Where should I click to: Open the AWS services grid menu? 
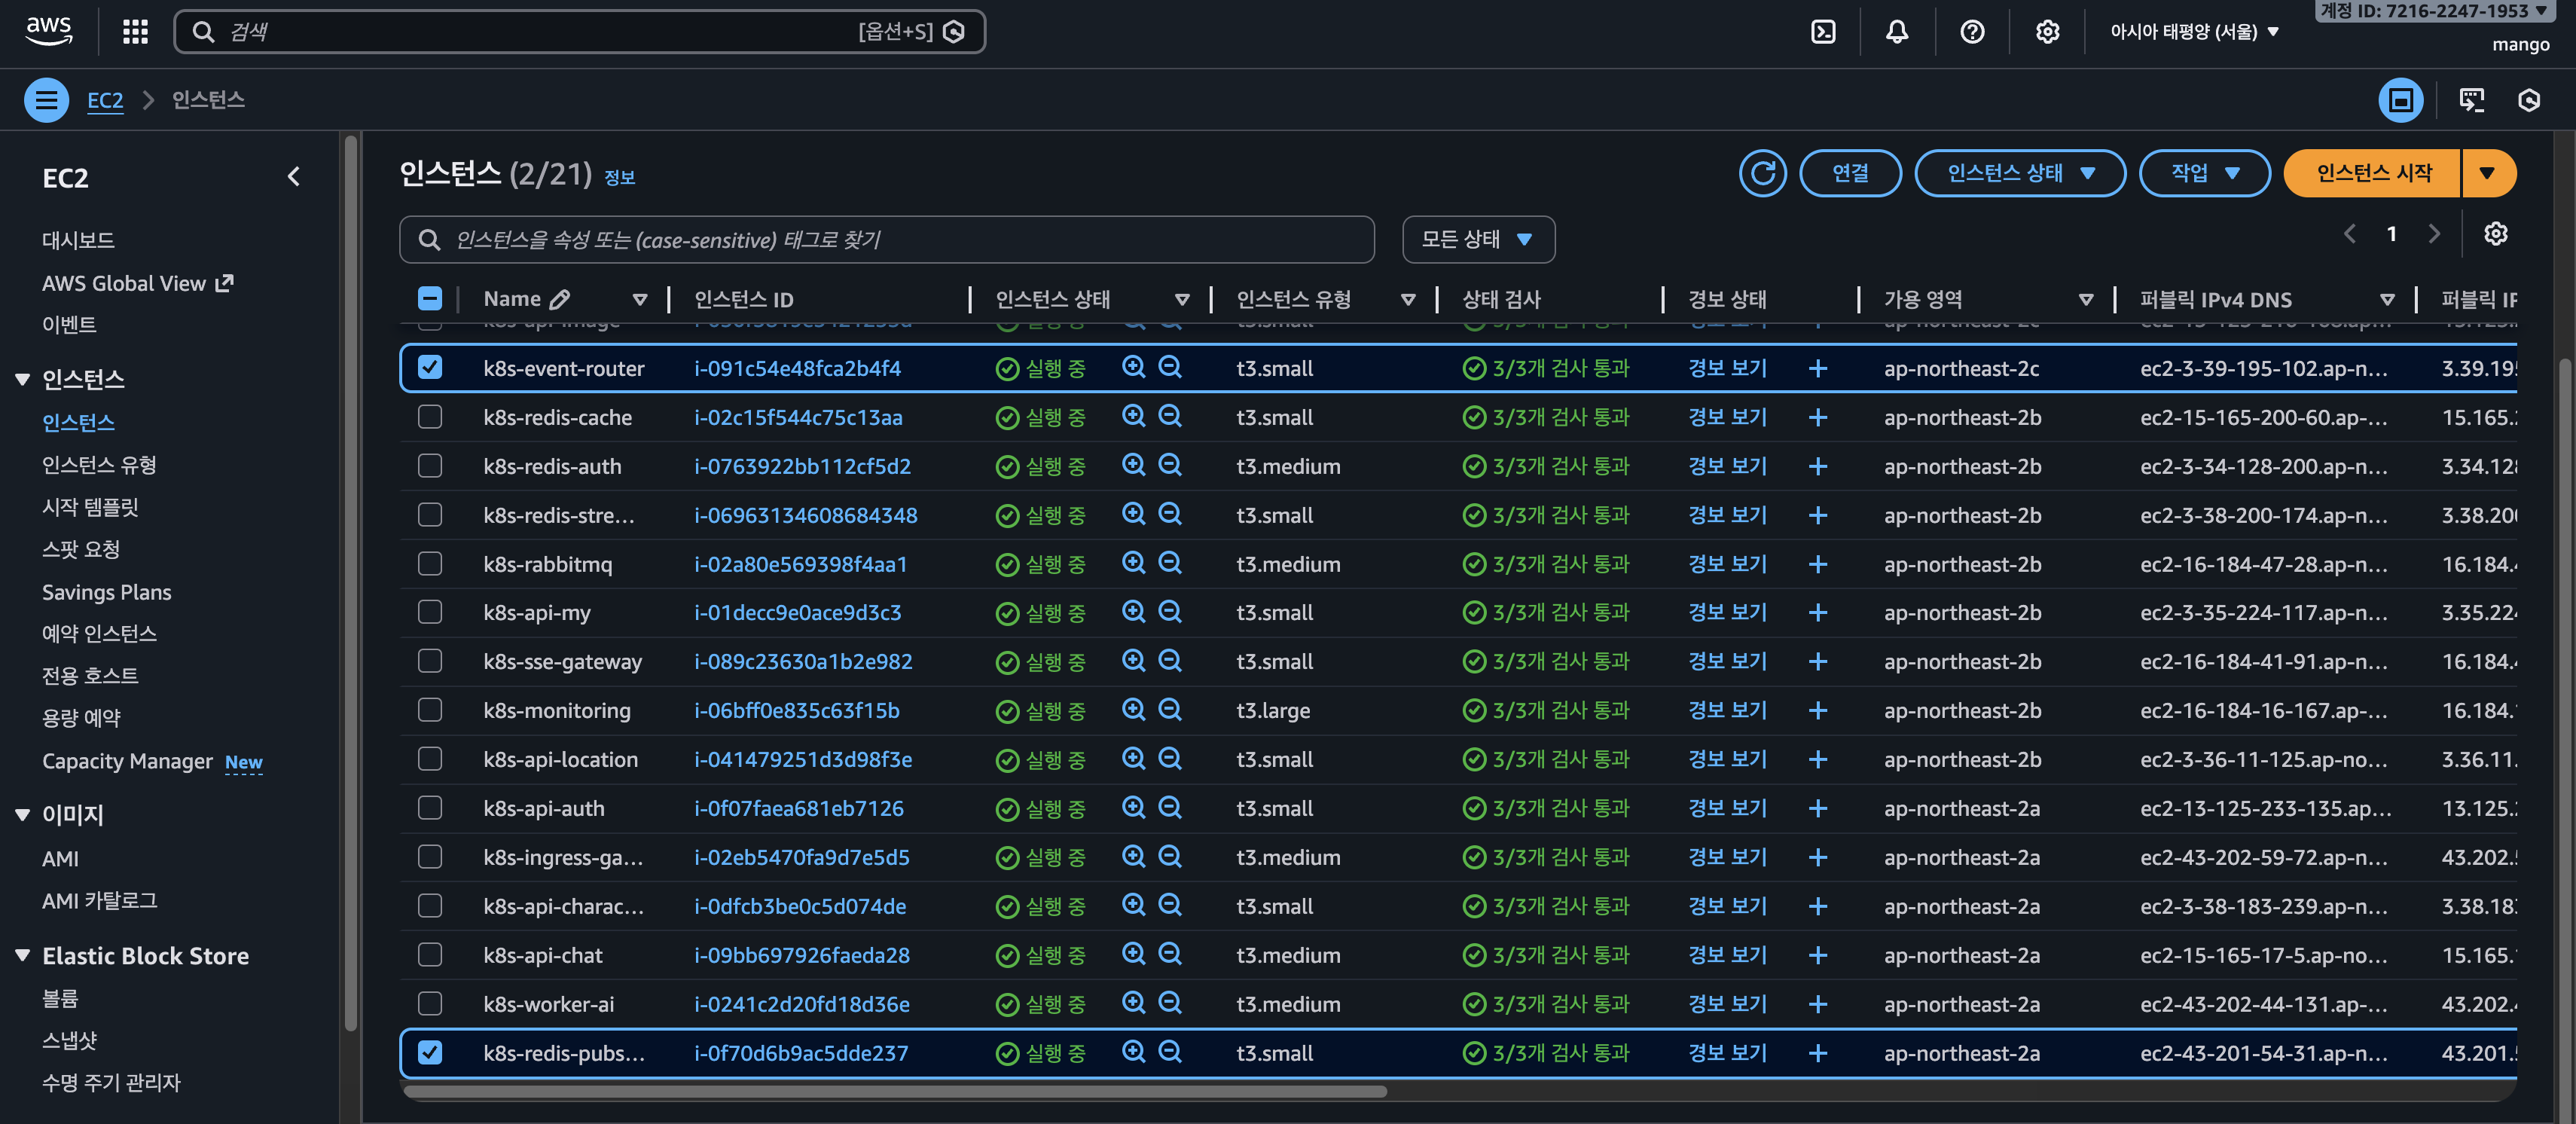coord(135,32)
